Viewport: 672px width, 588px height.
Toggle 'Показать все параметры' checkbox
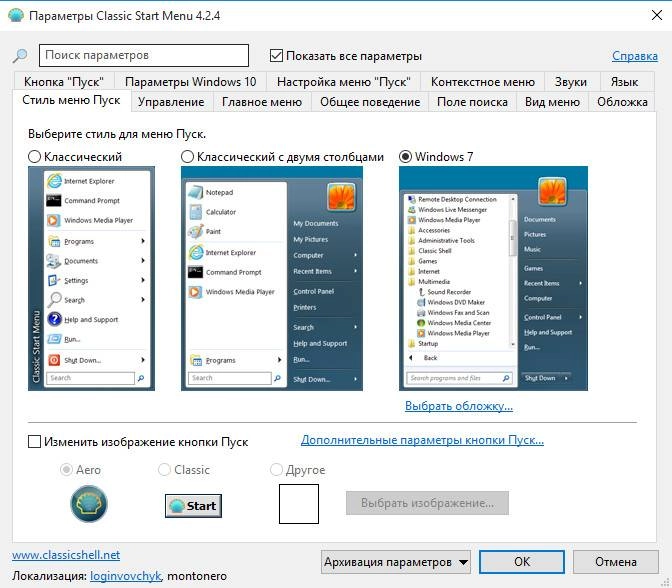point(276,56)
